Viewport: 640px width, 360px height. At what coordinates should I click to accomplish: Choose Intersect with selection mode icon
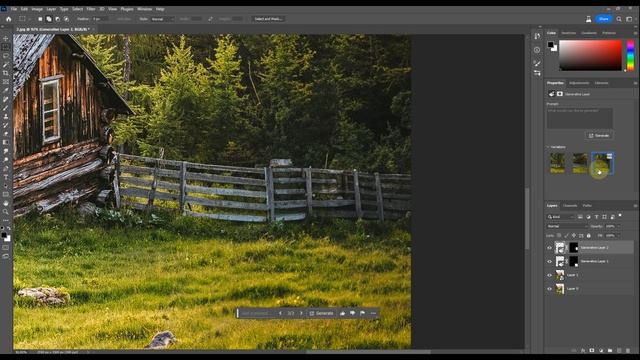[66, 19]
